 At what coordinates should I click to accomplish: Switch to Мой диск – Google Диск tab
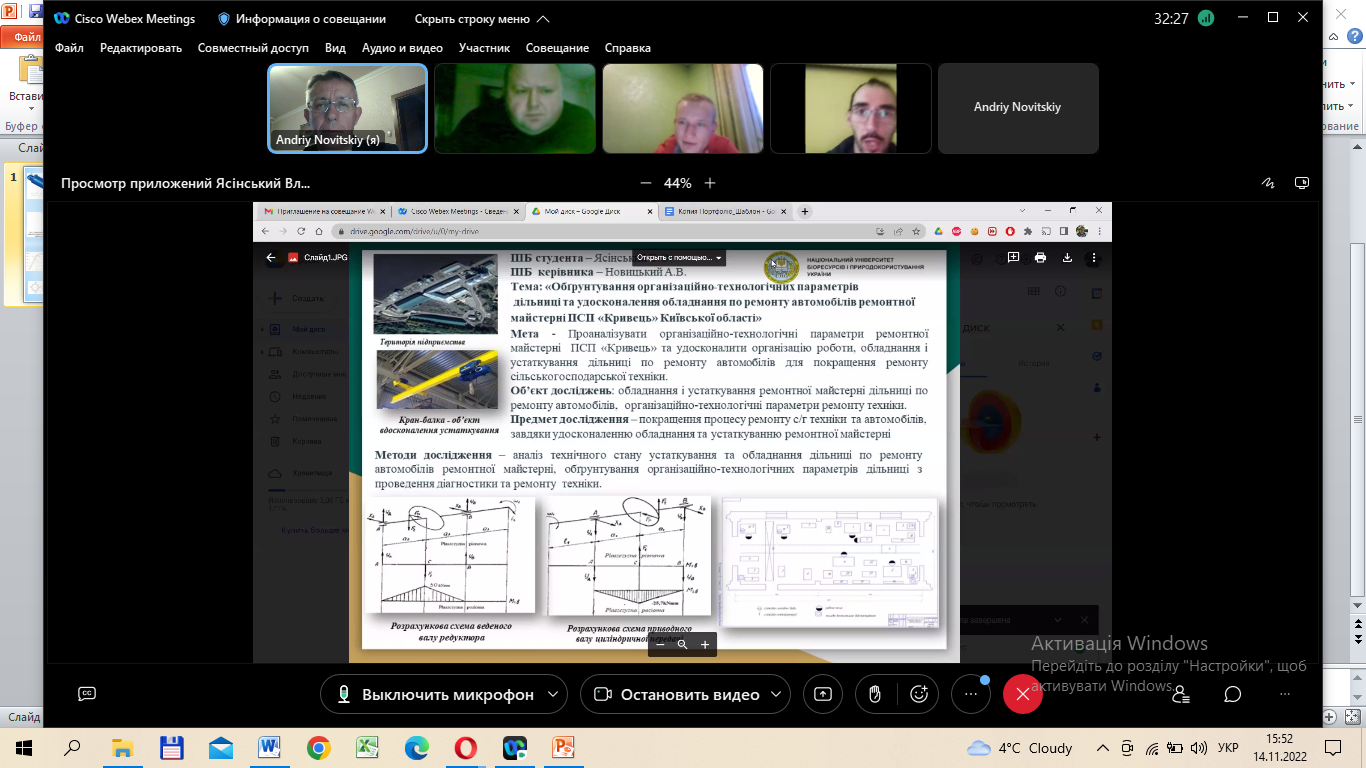pyautogui.click(x=590, y=211)
